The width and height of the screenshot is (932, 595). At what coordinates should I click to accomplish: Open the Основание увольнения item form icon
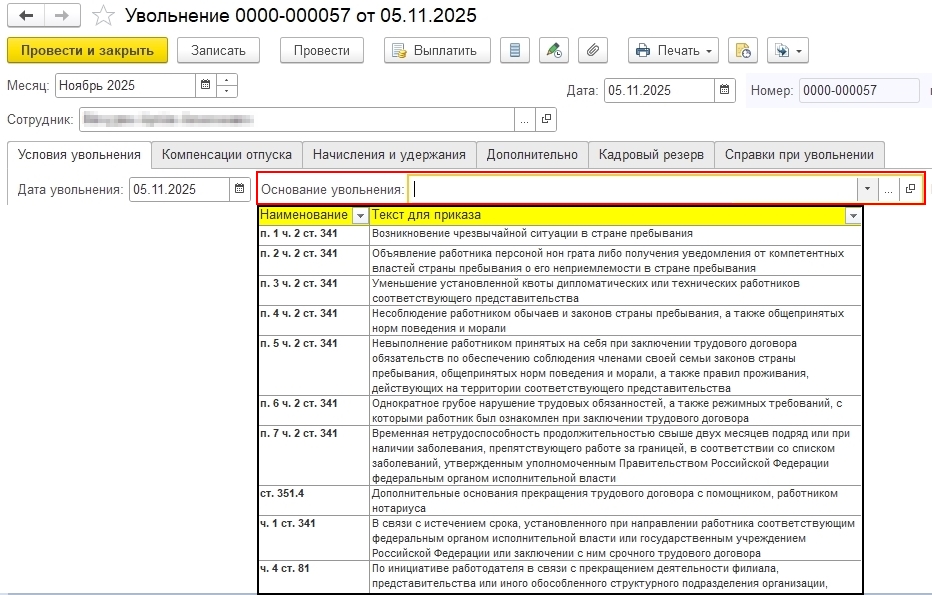click(911, 189)
